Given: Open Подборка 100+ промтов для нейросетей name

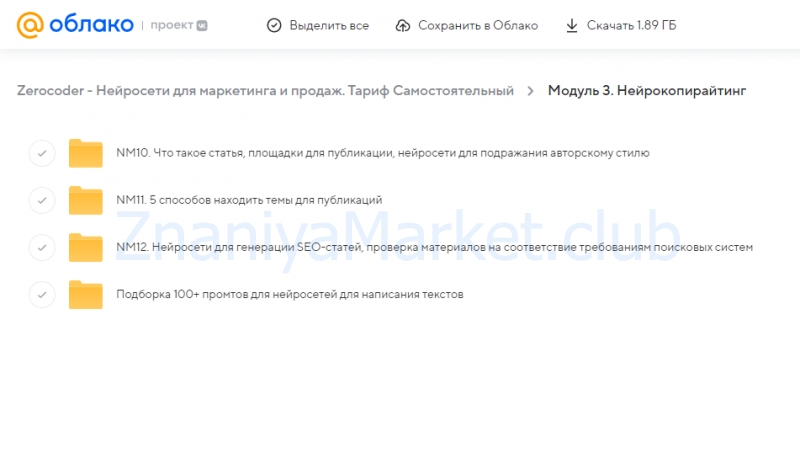Looking at the screenshot, I should tap(290, 294).
